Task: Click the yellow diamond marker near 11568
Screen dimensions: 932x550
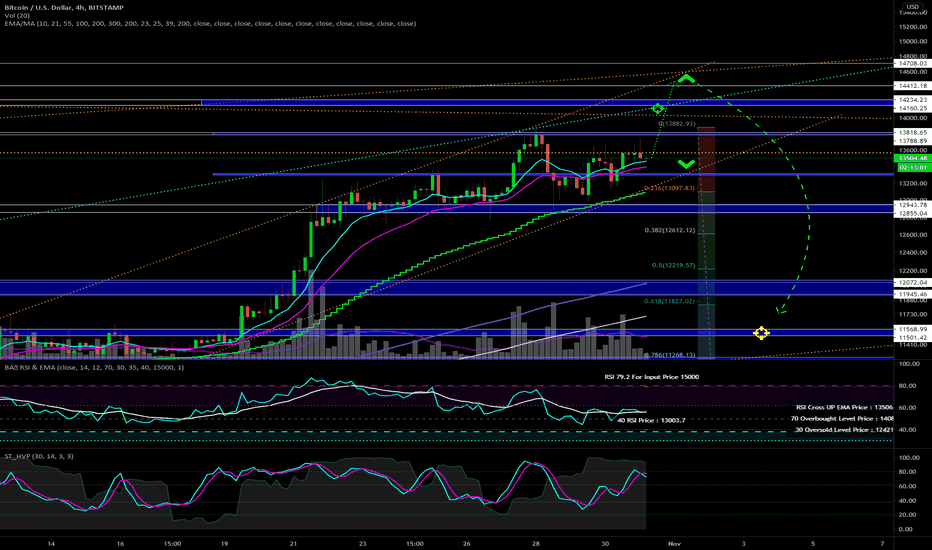Action: pyautogui.click(x=761, y=333)
